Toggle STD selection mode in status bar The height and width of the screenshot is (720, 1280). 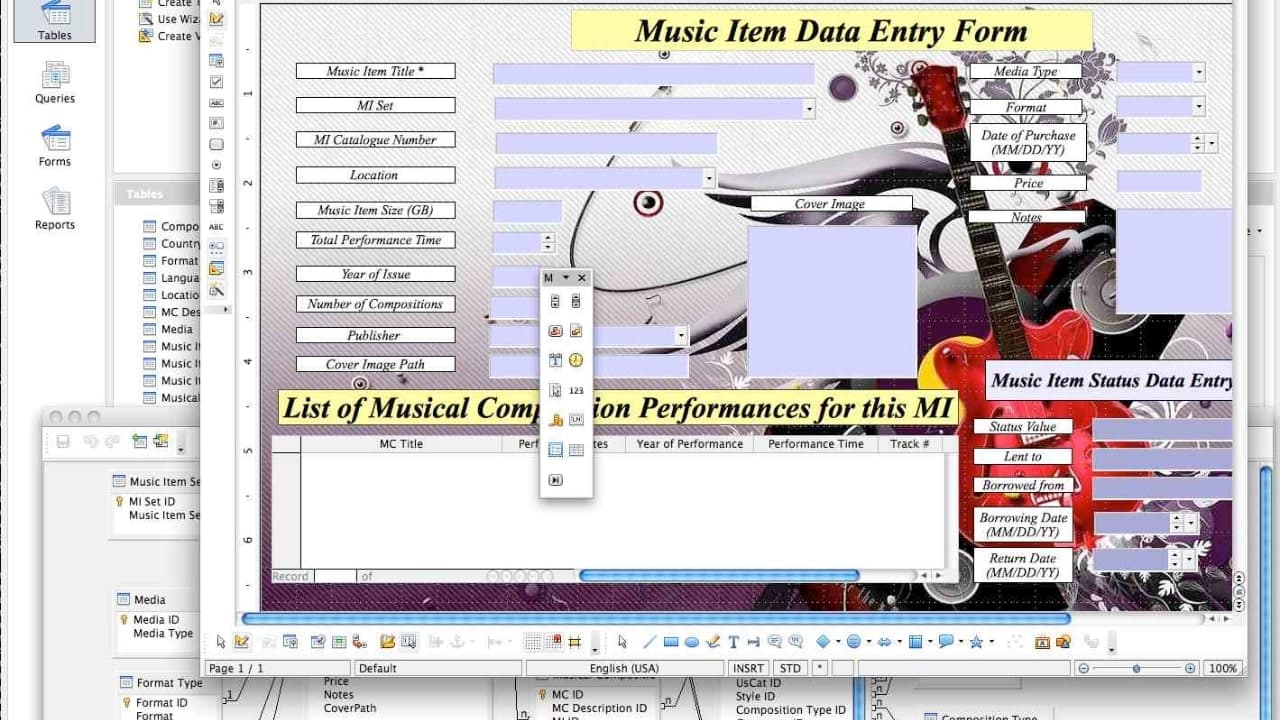[x=790, y=668]
